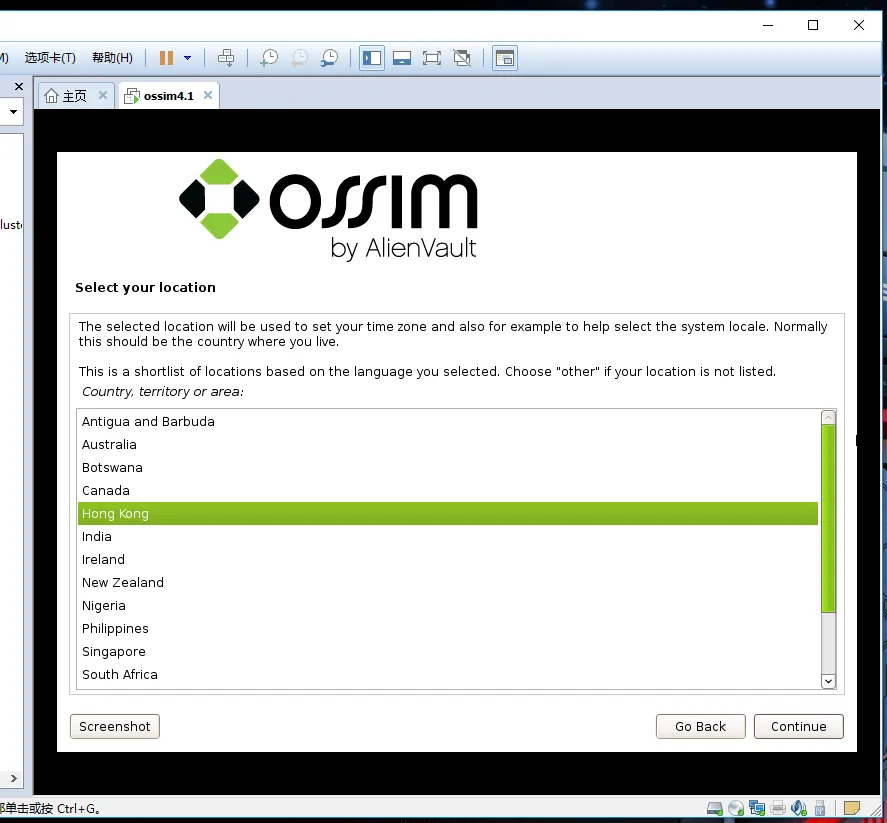Close the ossim4.1 tab

[x=208, y=95]
